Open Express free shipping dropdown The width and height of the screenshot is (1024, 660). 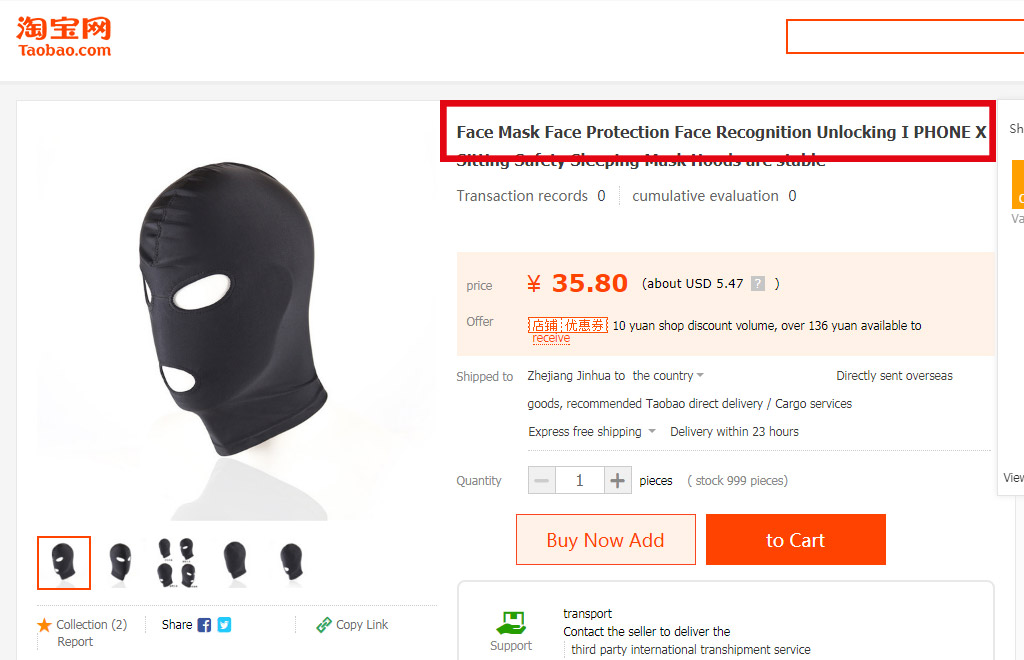pos(592,432)
